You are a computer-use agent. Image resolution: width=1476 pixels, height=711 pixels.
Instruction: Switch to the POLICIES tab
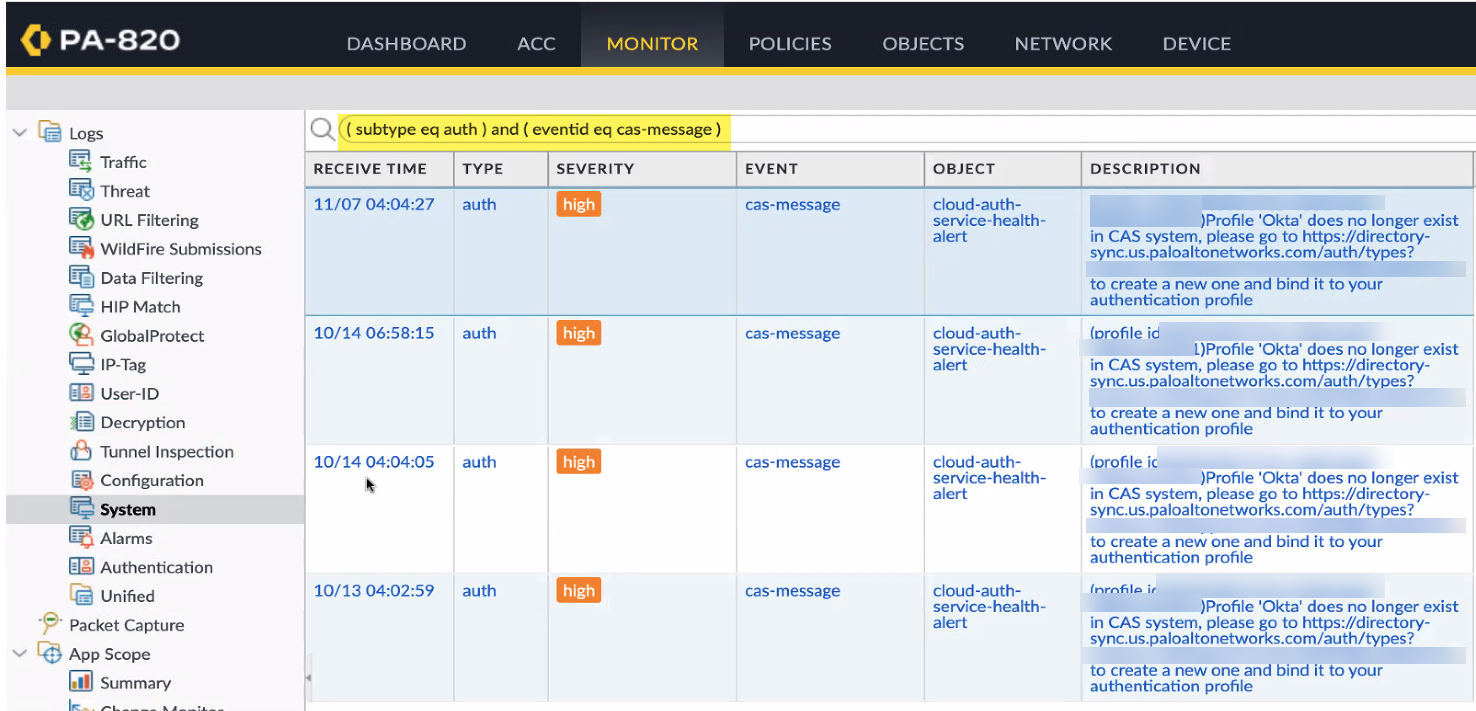(789, 44)
